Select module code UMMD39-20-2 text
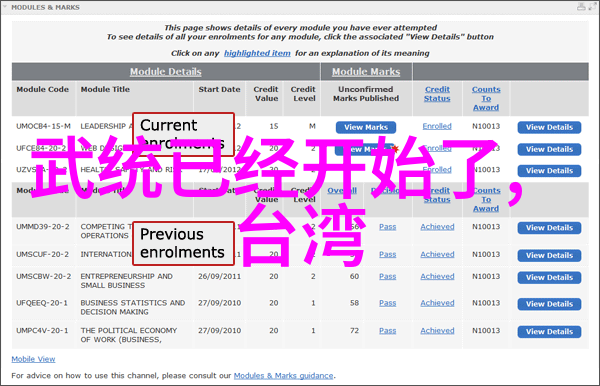600x386 pixels. click(x=42, y=227)
